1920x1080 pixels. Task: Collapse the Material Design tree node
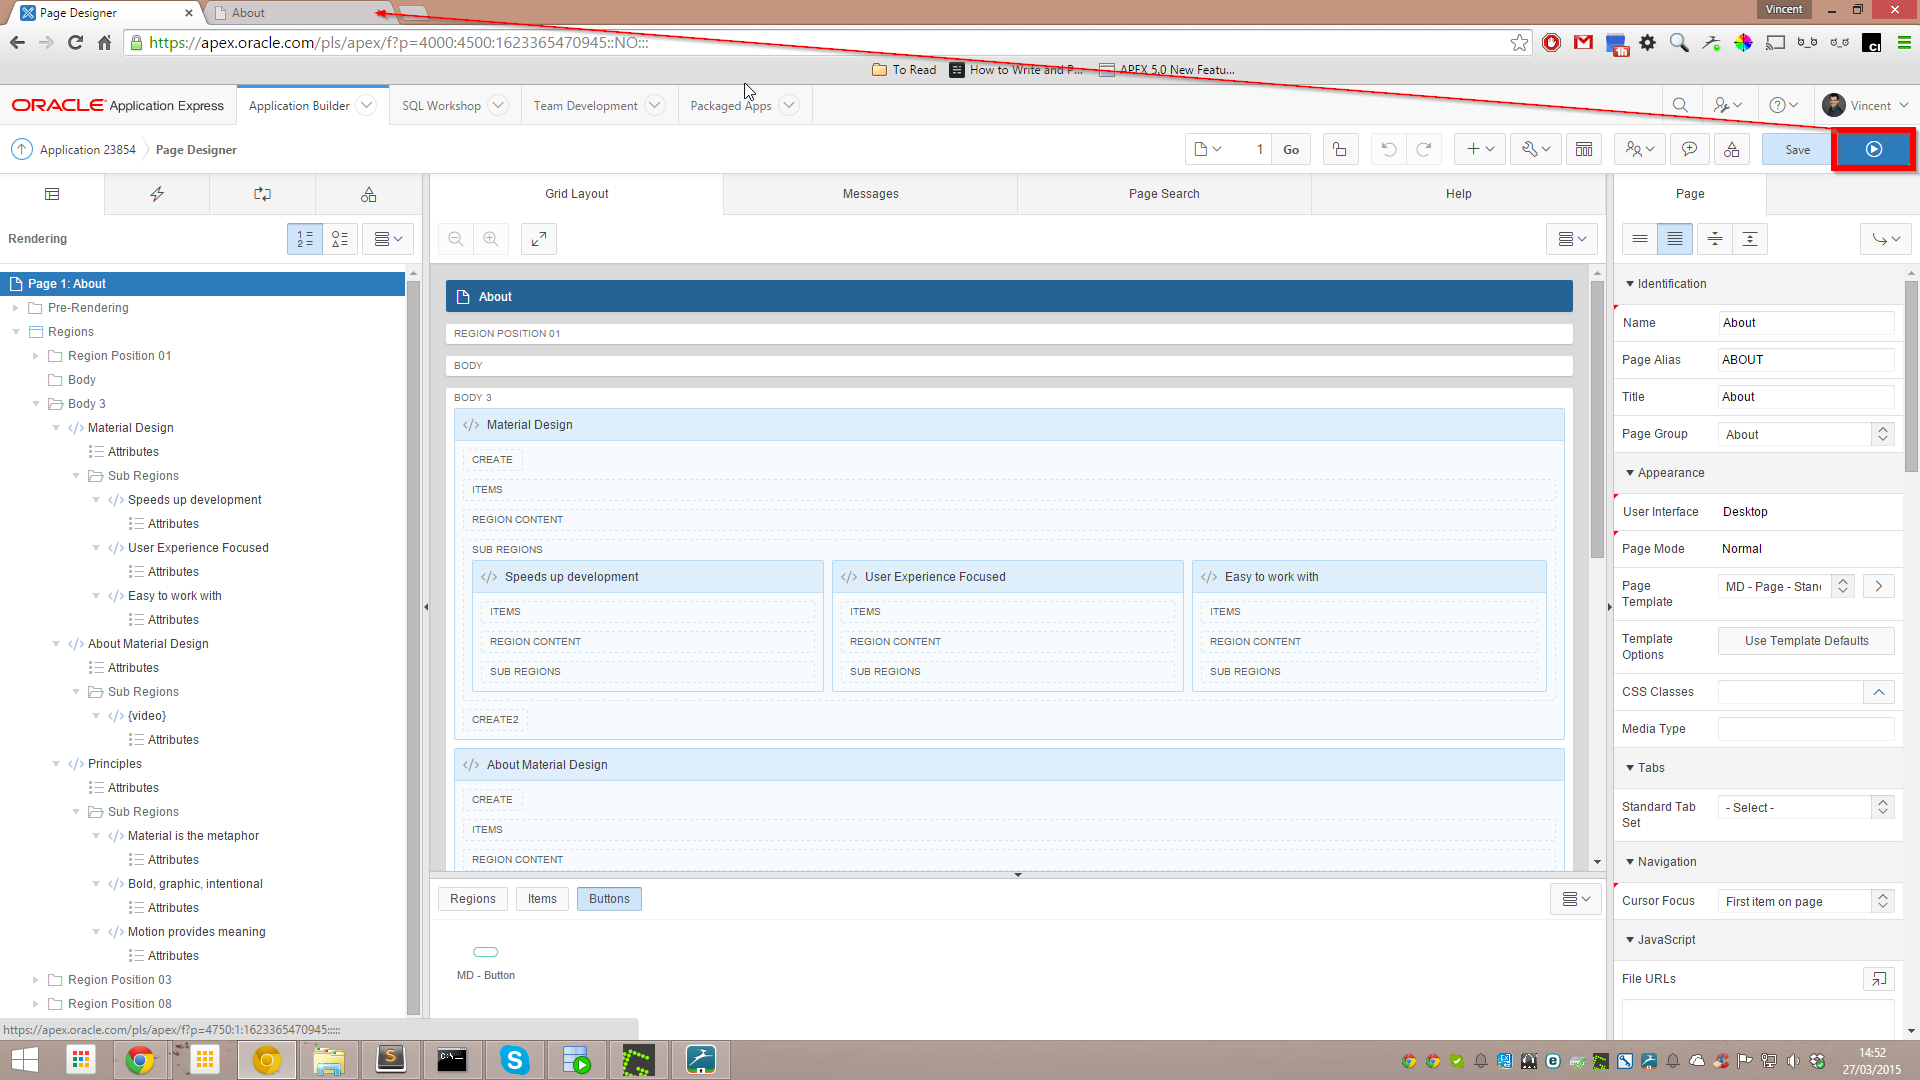click(x=56, y=428)
